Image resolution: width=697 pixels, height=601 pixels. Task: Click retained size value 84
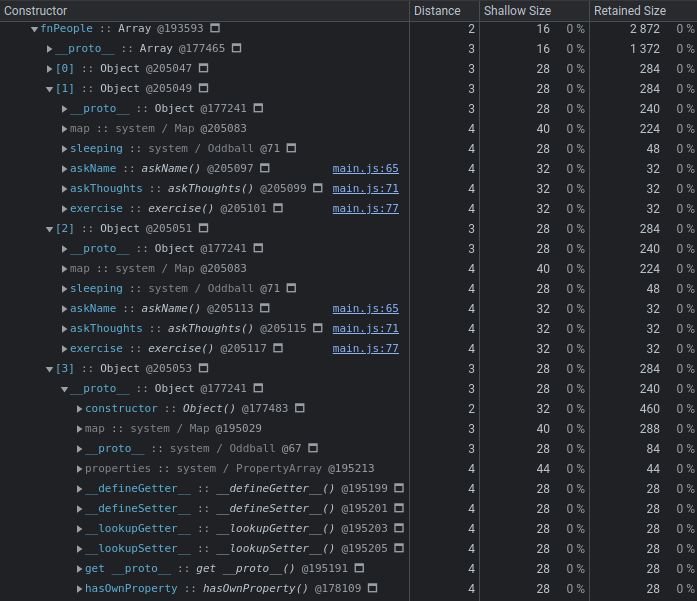pyautogui.click(x=653, y=449)
